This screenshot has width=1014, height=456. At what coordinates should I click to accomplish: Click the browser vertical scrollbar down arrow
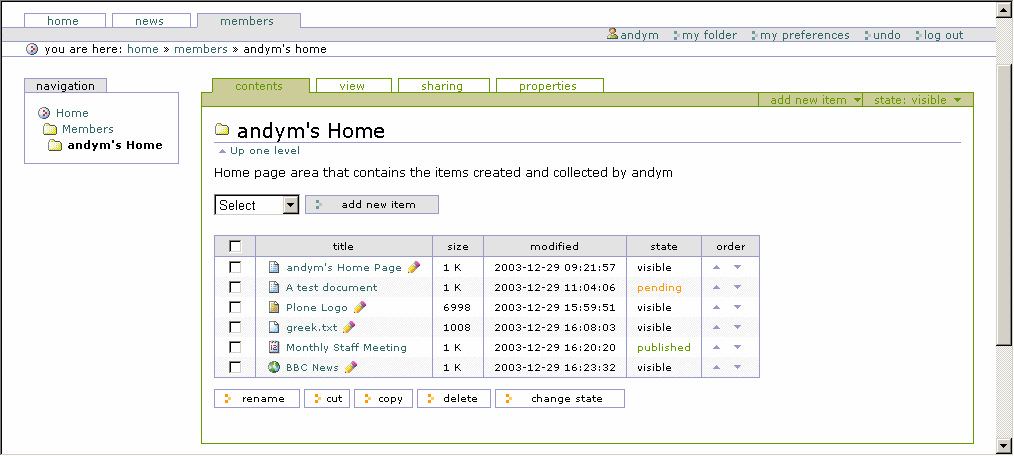click(x=1004, y=445)
